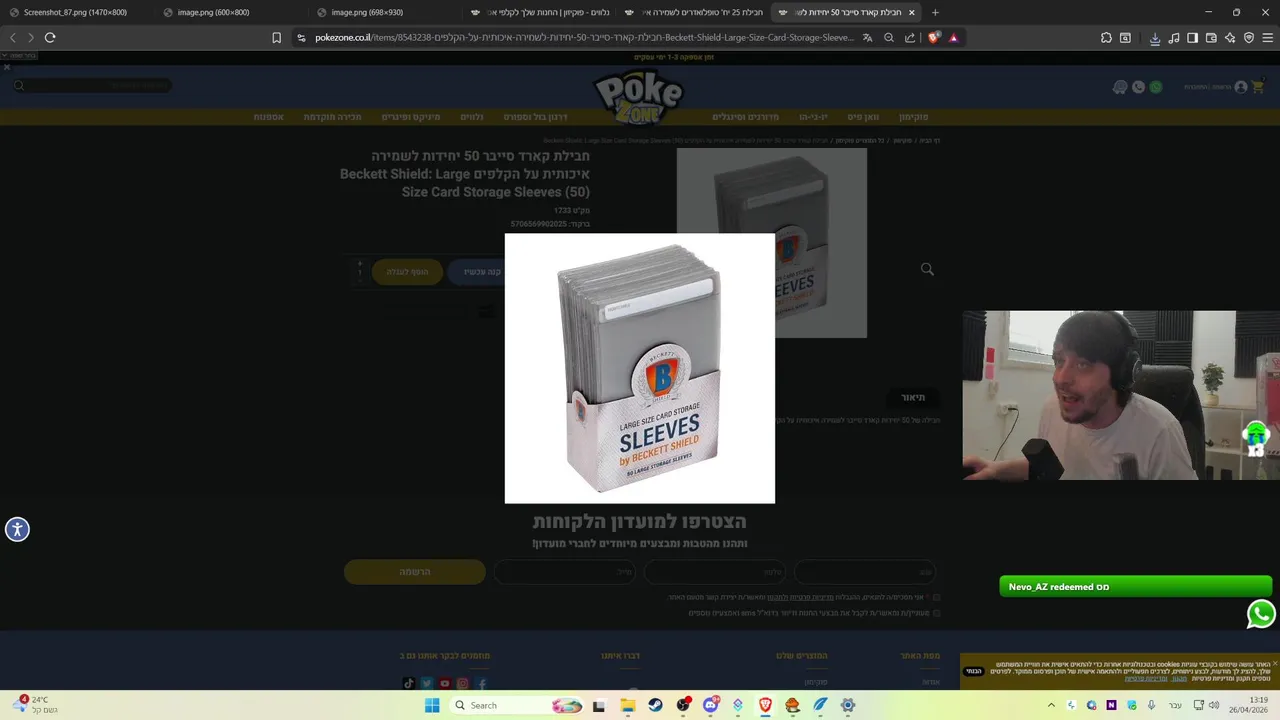Click the yellow הוסף לעגלה add-to-cart button
This screenshot has height=720, width=1280.
[407, 272]
